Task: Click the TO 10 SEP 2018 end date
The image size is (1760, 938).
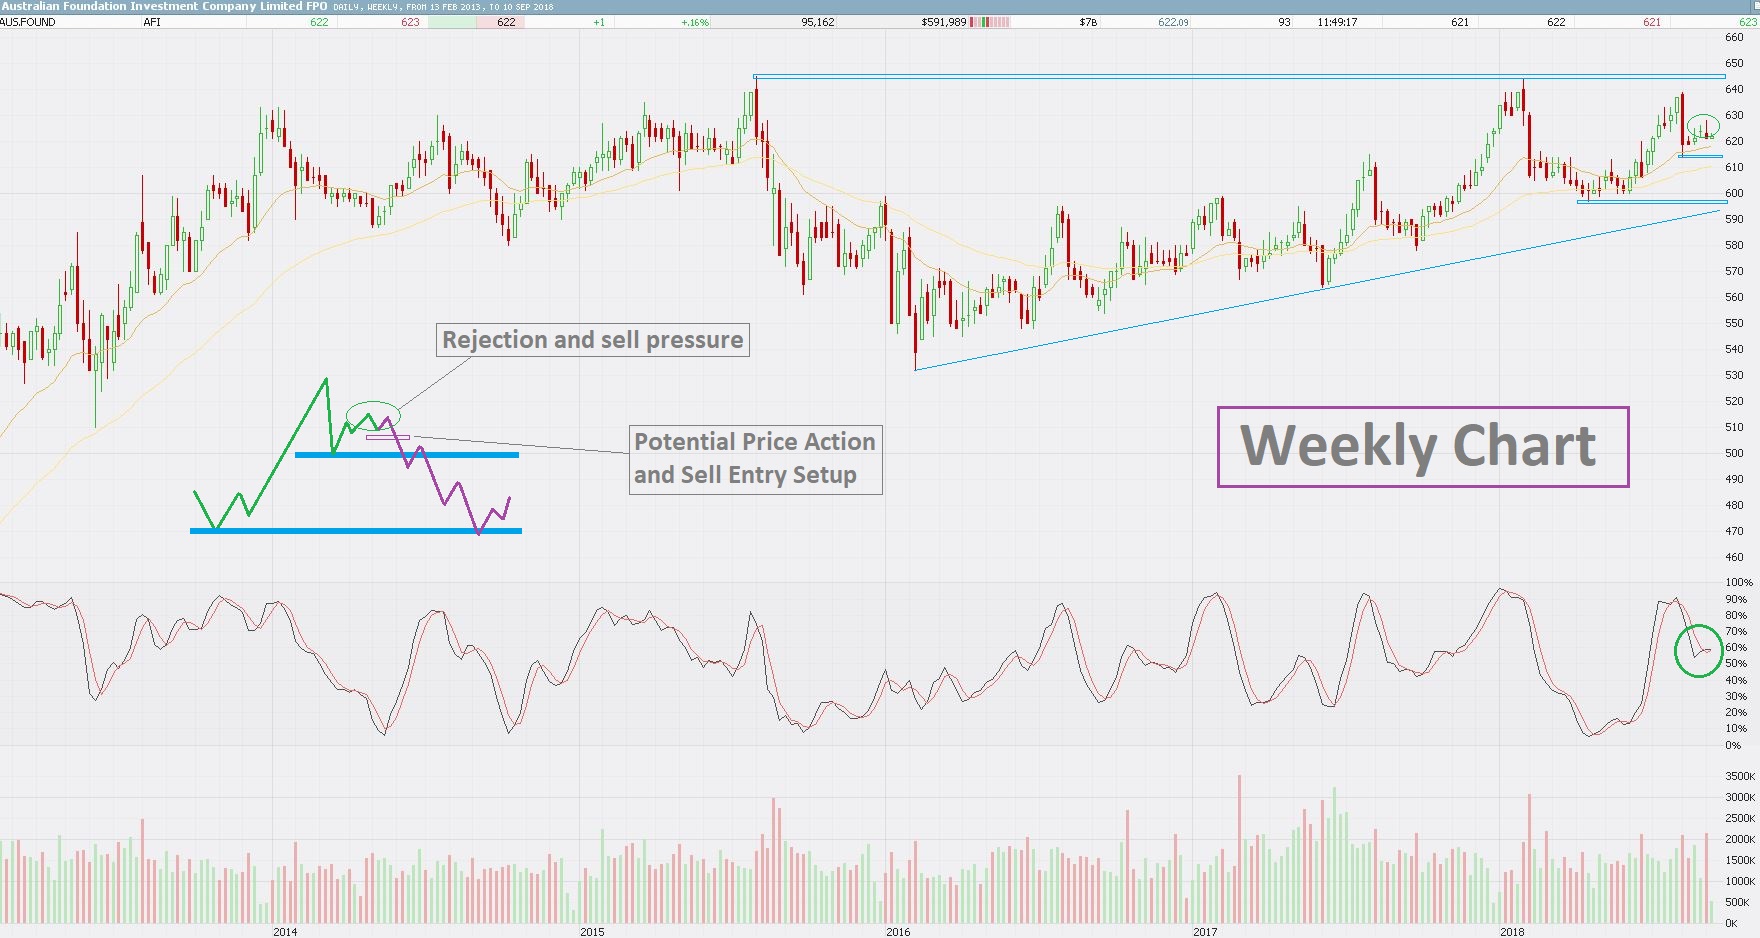Action: point(520,7)
